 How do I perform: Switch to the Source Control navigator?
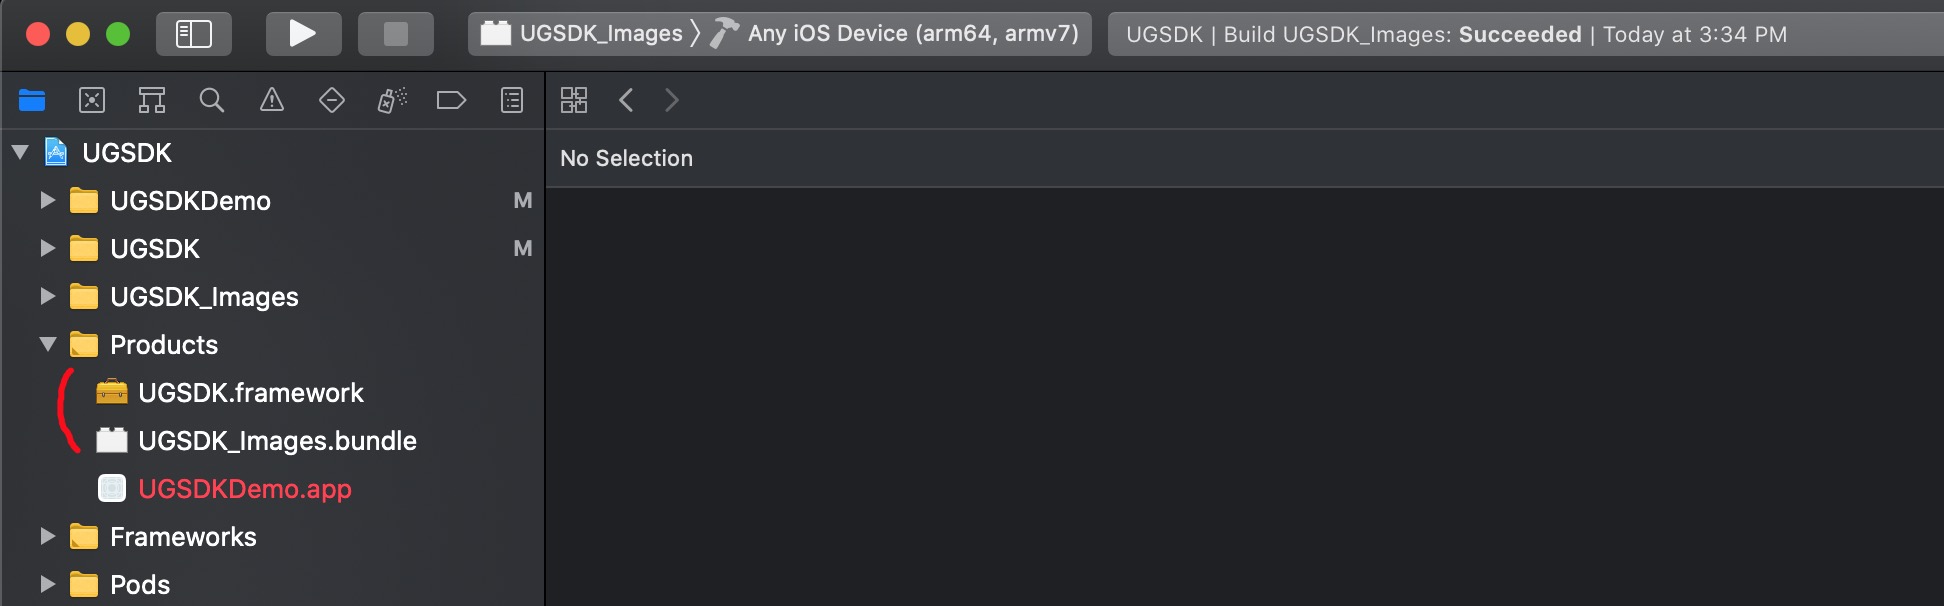point(92,100)
